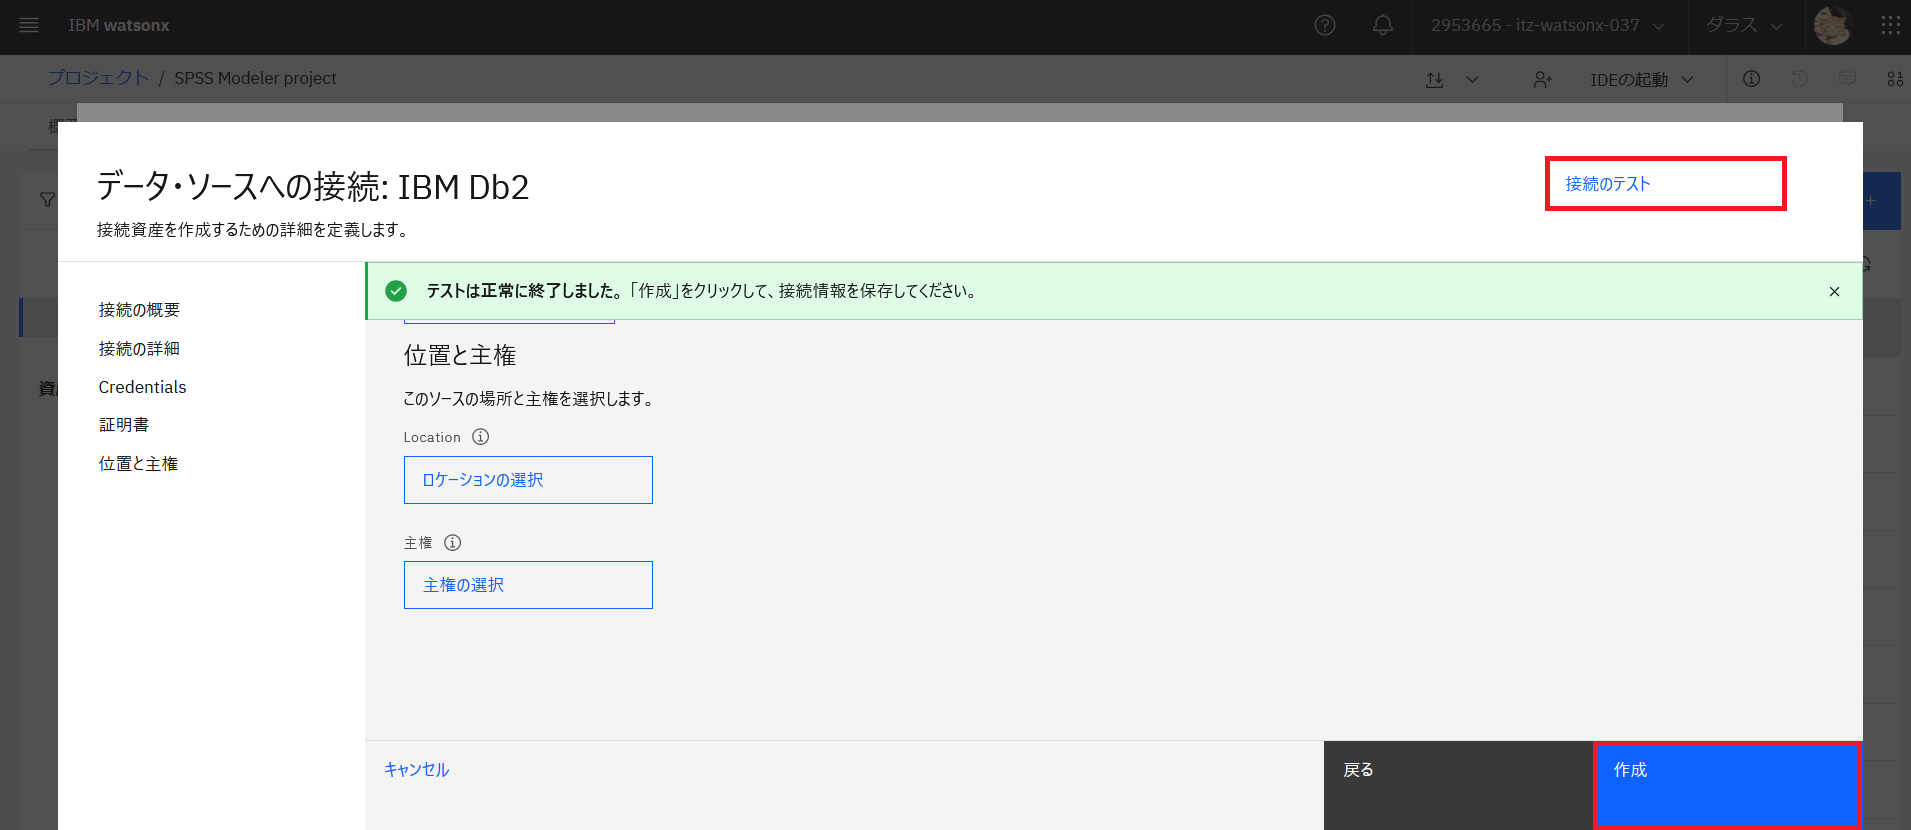
Task: Click the 接続のテスト link
Action: tap(1608, 184)
